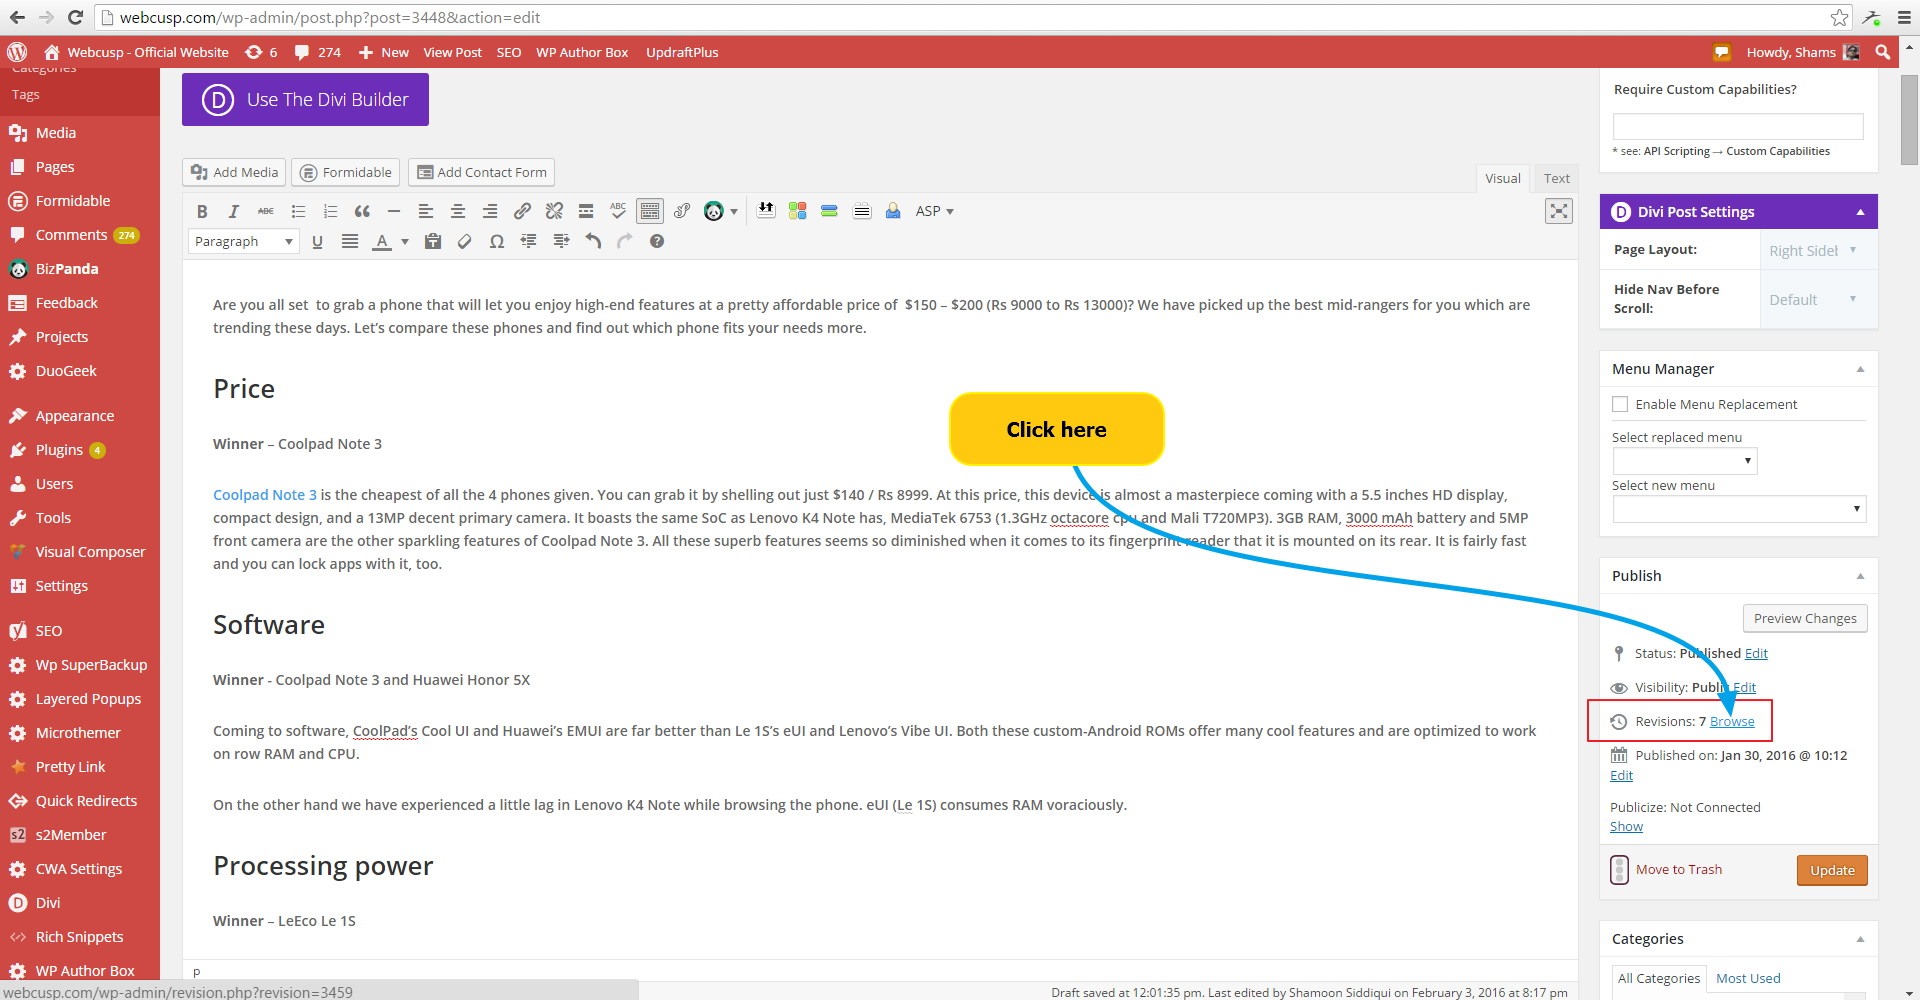Toggle the toolbar kitchen sink

pos(650,211)
